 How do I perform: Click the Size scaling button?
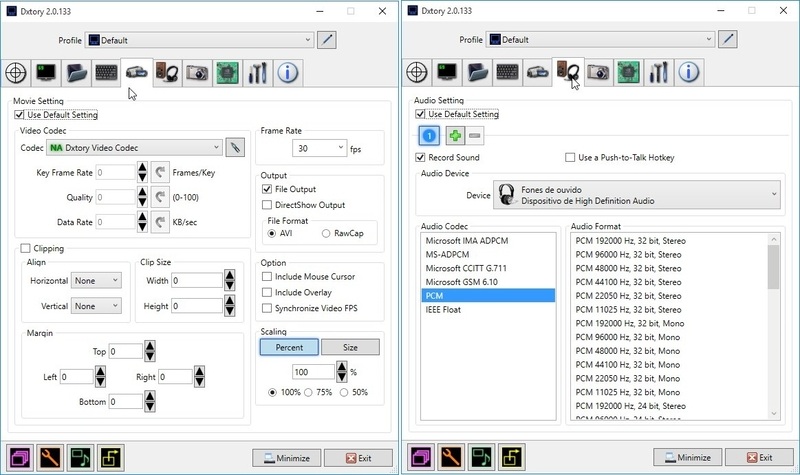350,347
